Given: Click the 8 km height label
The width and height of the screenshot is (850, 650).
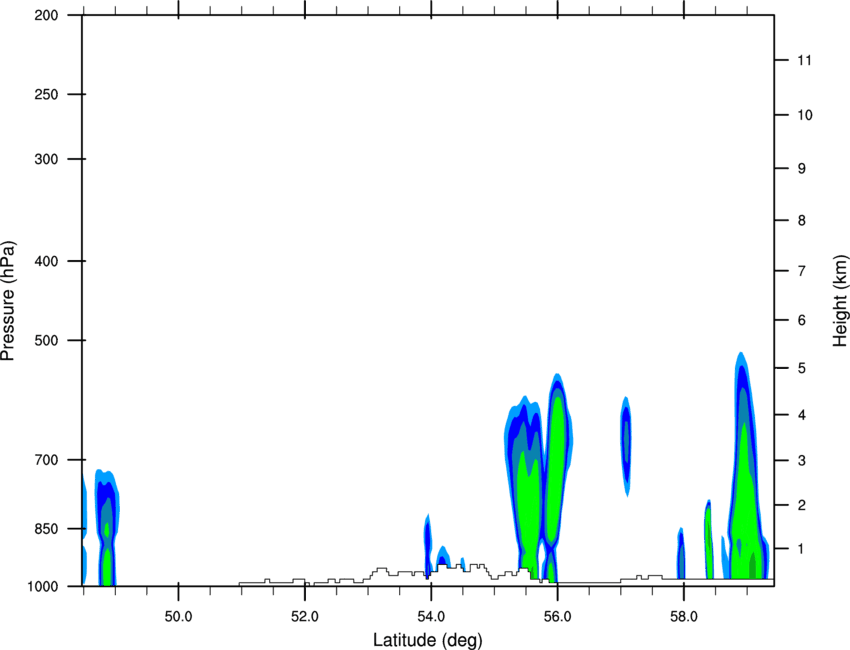Looking at the screenshot, I should [802, 221].
